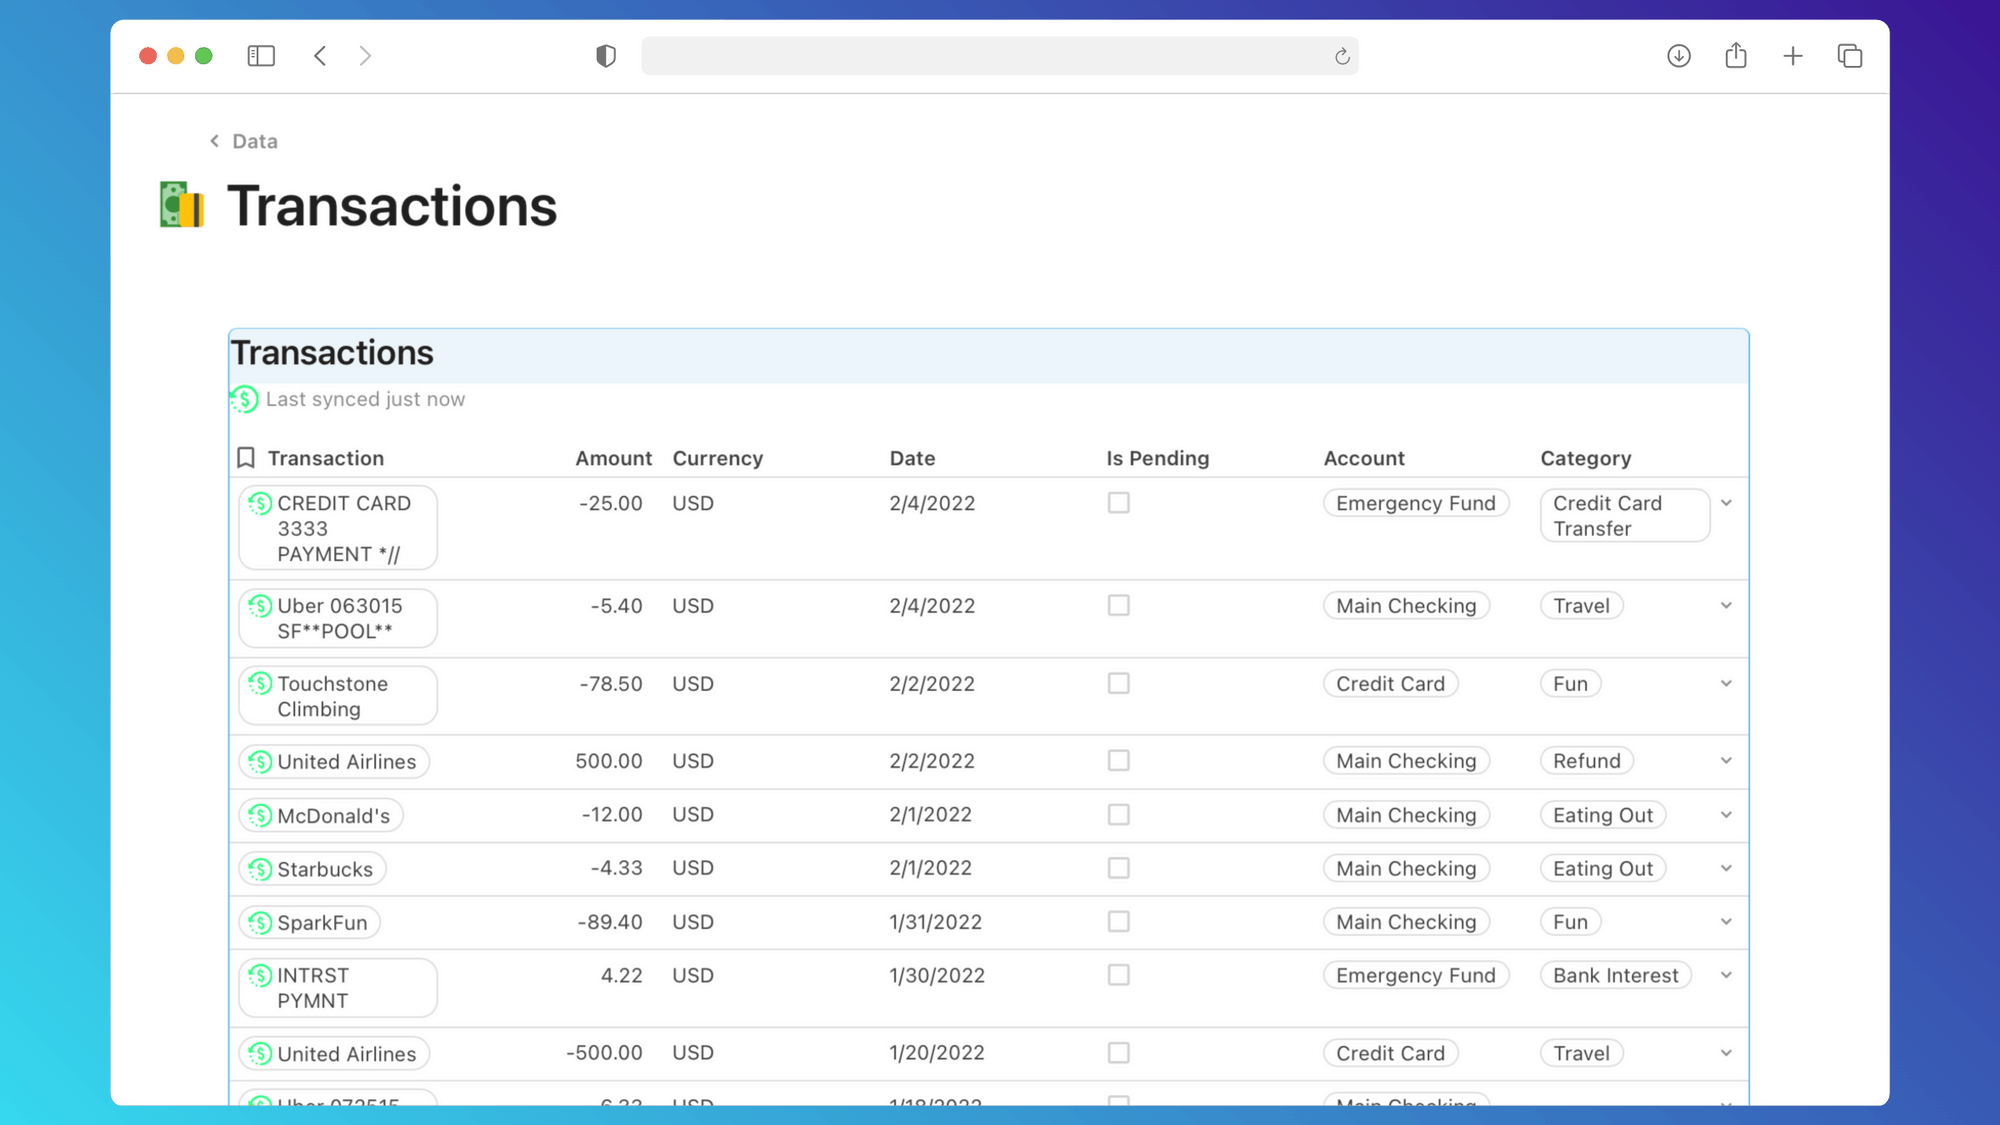
Task: Enable Is Pending for the McDonald's transaction
Action: (1118, 814)
